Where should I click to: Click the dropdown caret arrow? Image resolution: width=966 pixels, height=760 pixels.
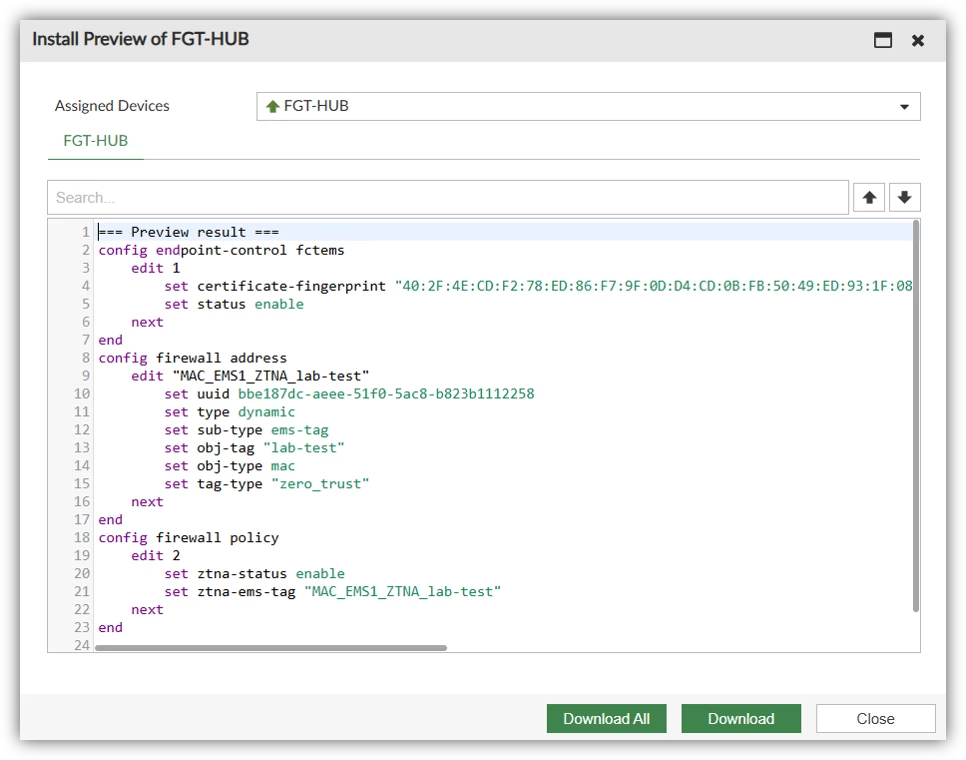click(904, 107)
